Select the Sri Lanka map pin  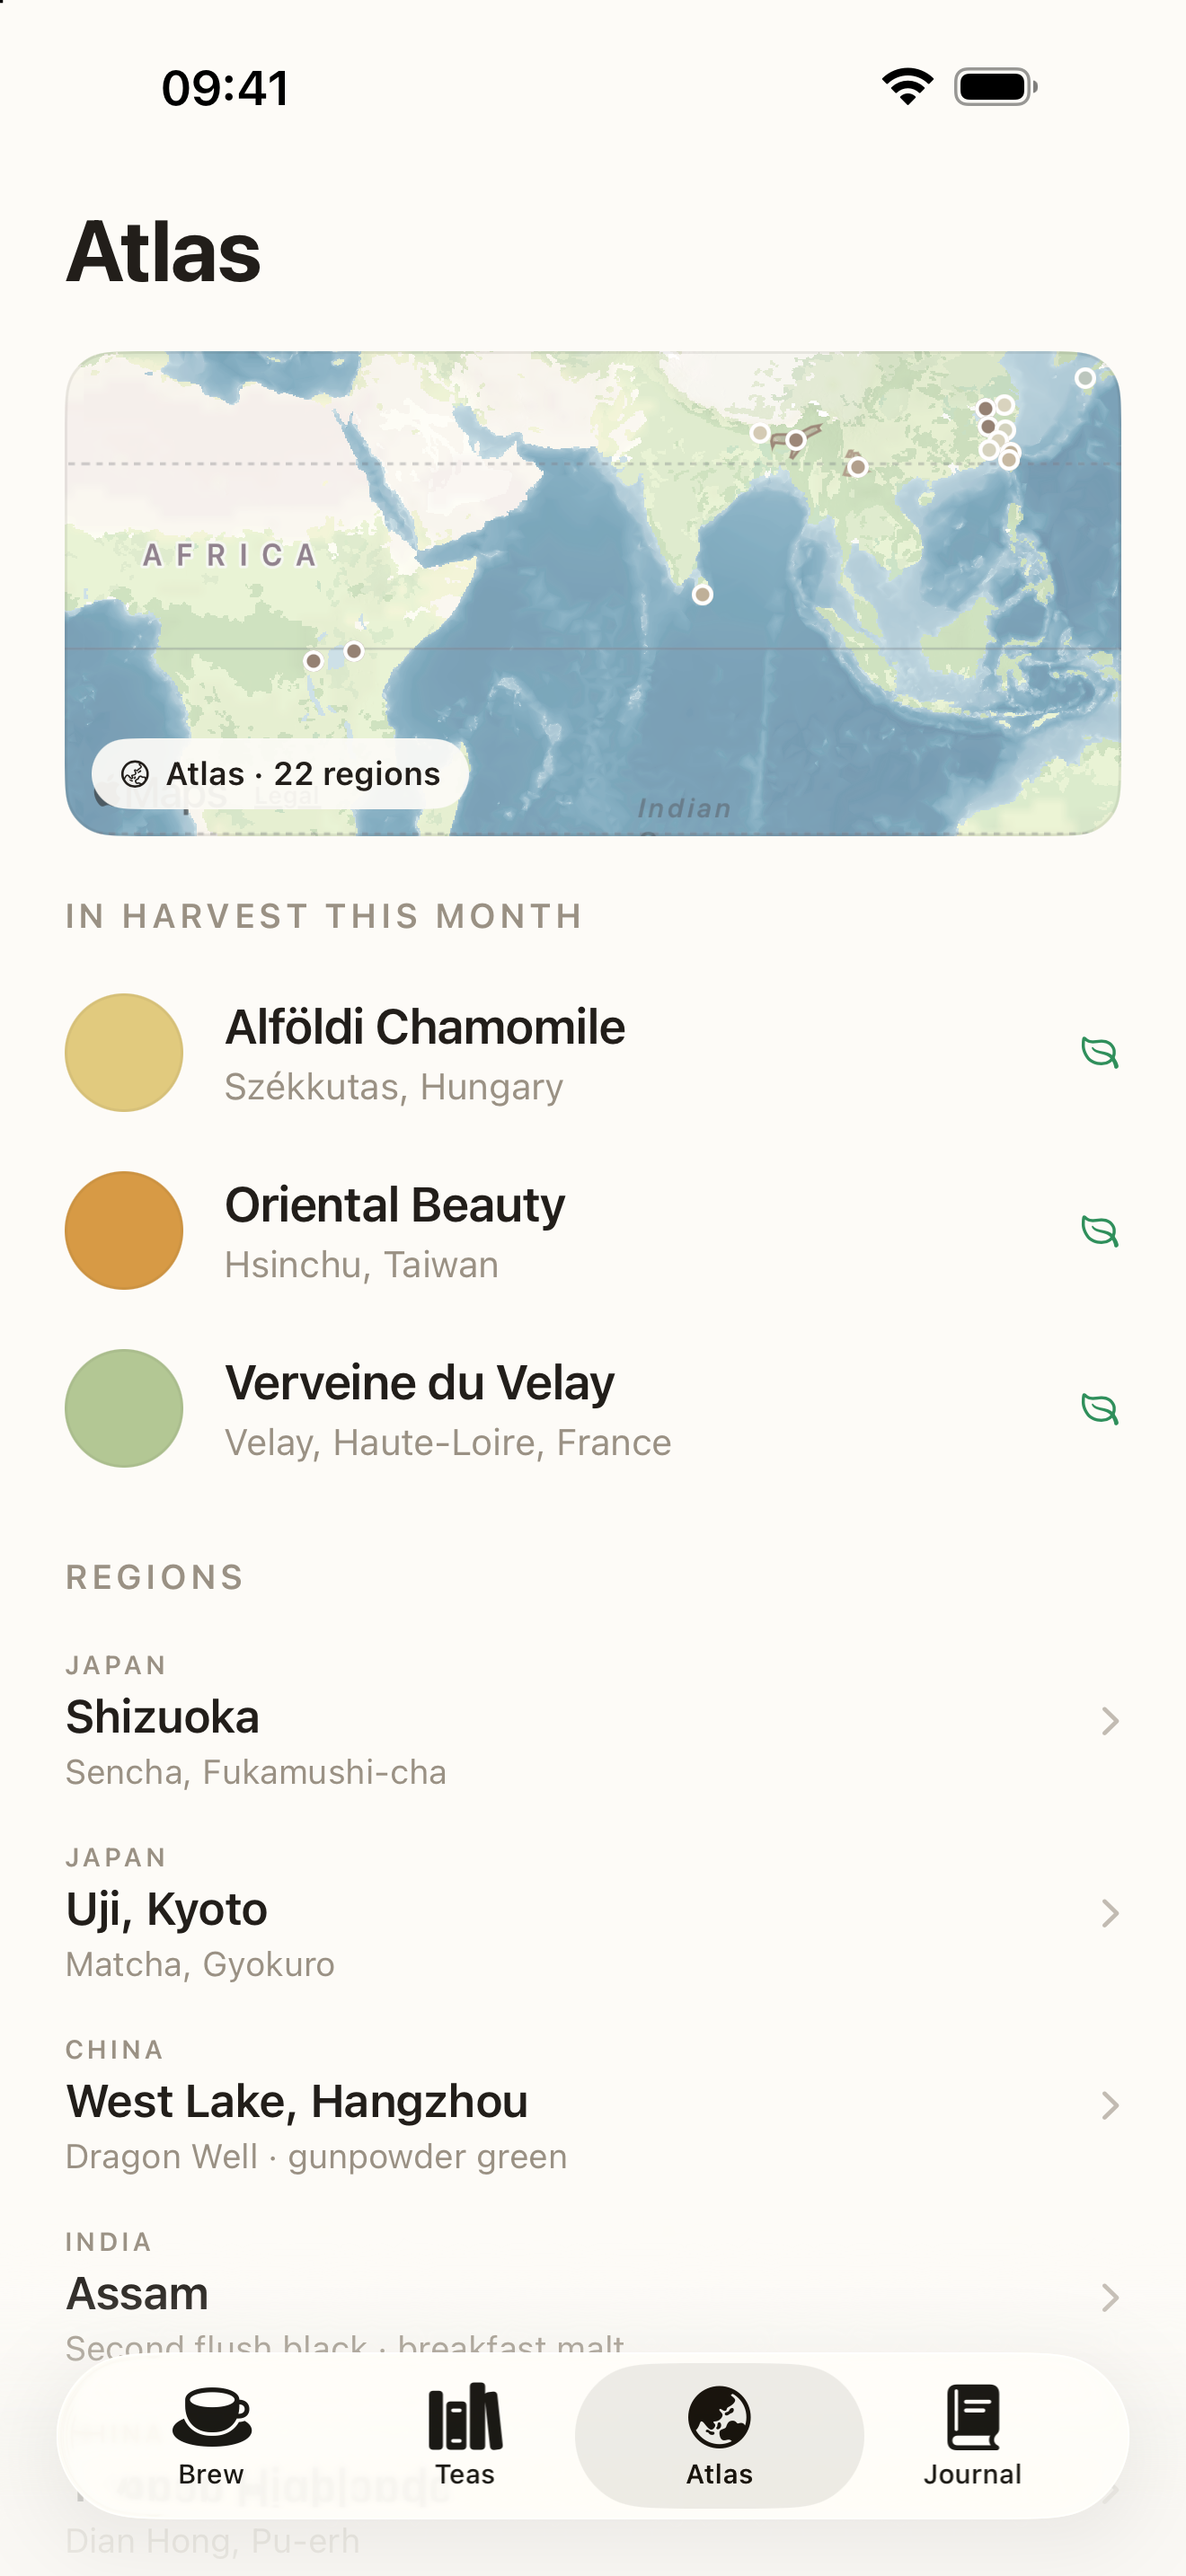(x=703, y=595)
